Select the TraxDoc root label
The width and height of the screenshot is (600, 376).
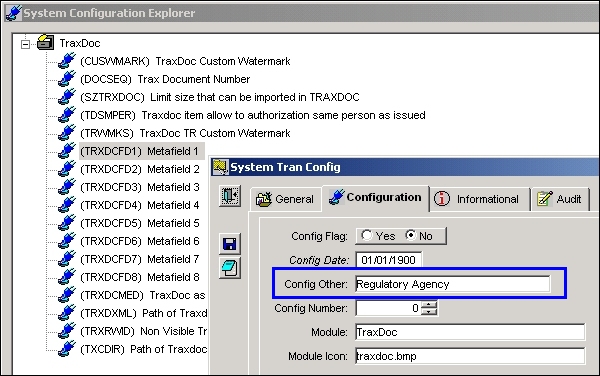click(80, 43)
